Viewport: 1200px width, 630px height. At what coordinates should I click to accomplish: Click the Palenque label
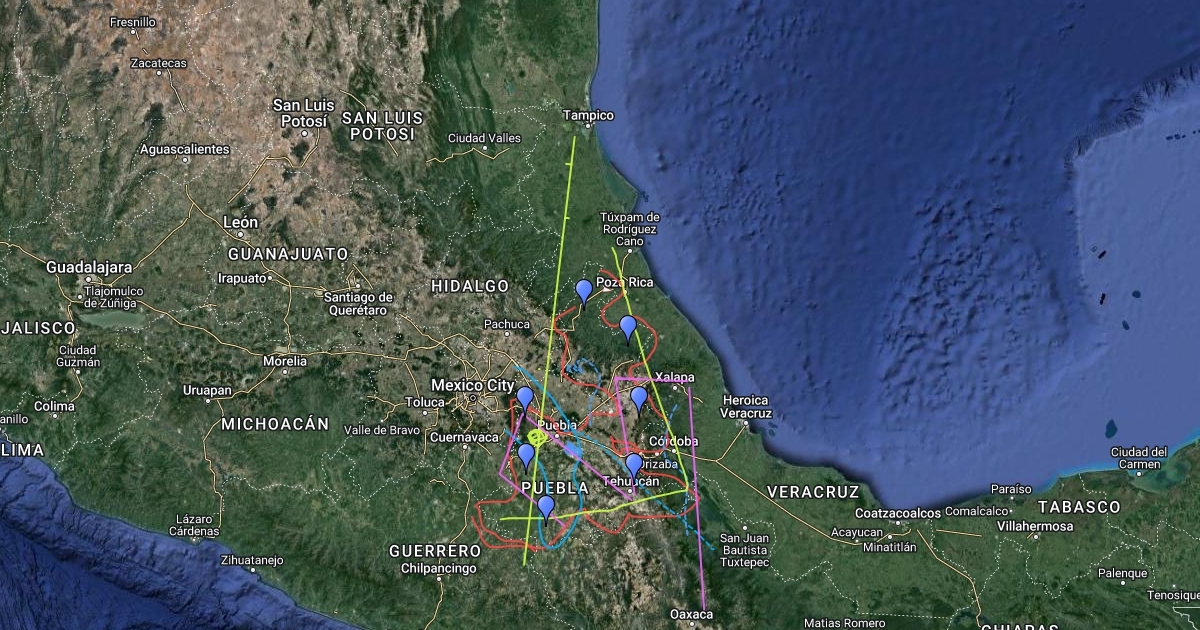click(x=1122, y=573)
